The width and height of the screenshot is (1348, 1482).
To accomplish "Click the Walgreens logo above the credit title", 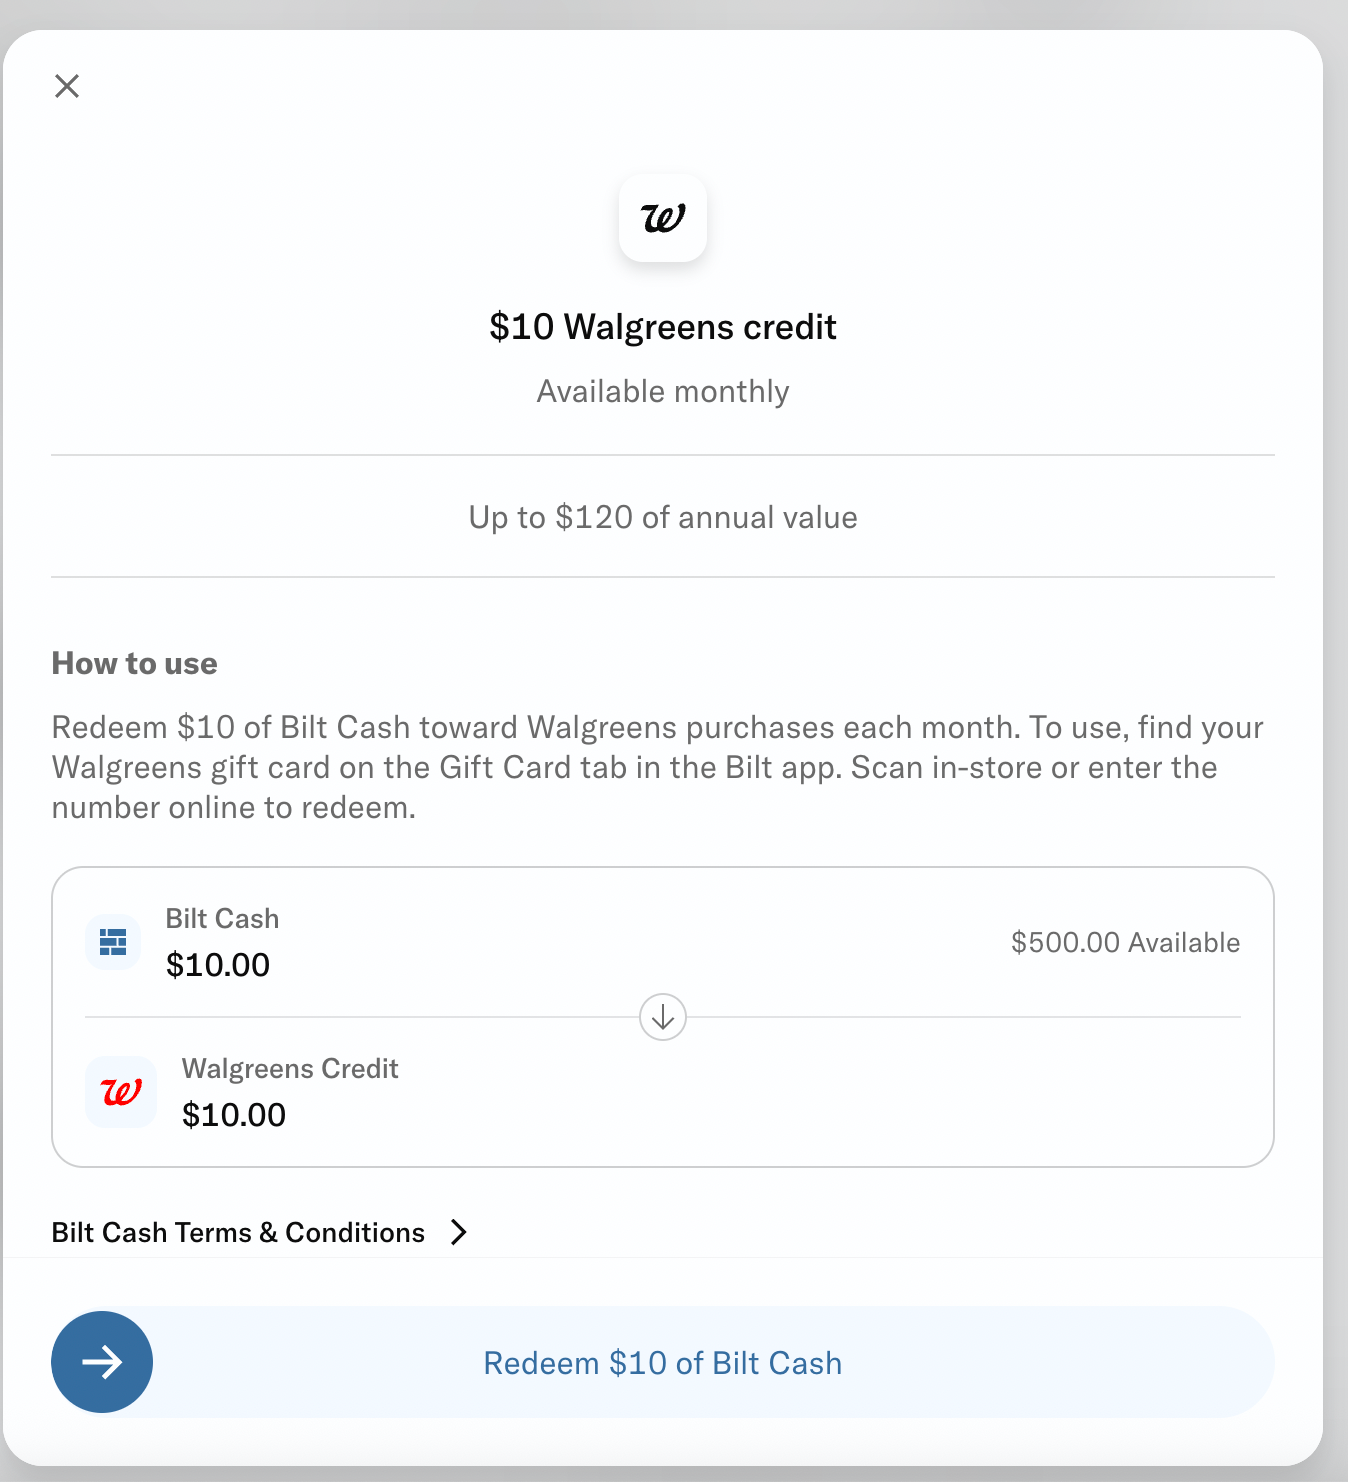I will [662, 218].
